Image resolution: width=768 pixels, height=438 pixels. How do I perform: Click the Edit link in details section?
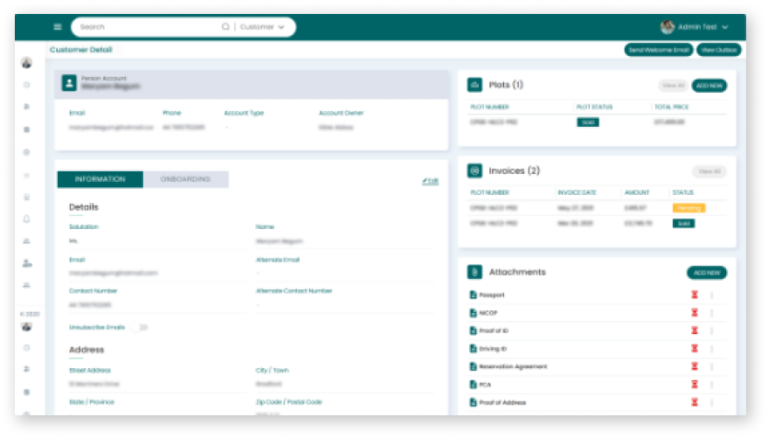[x=430, y=181]
